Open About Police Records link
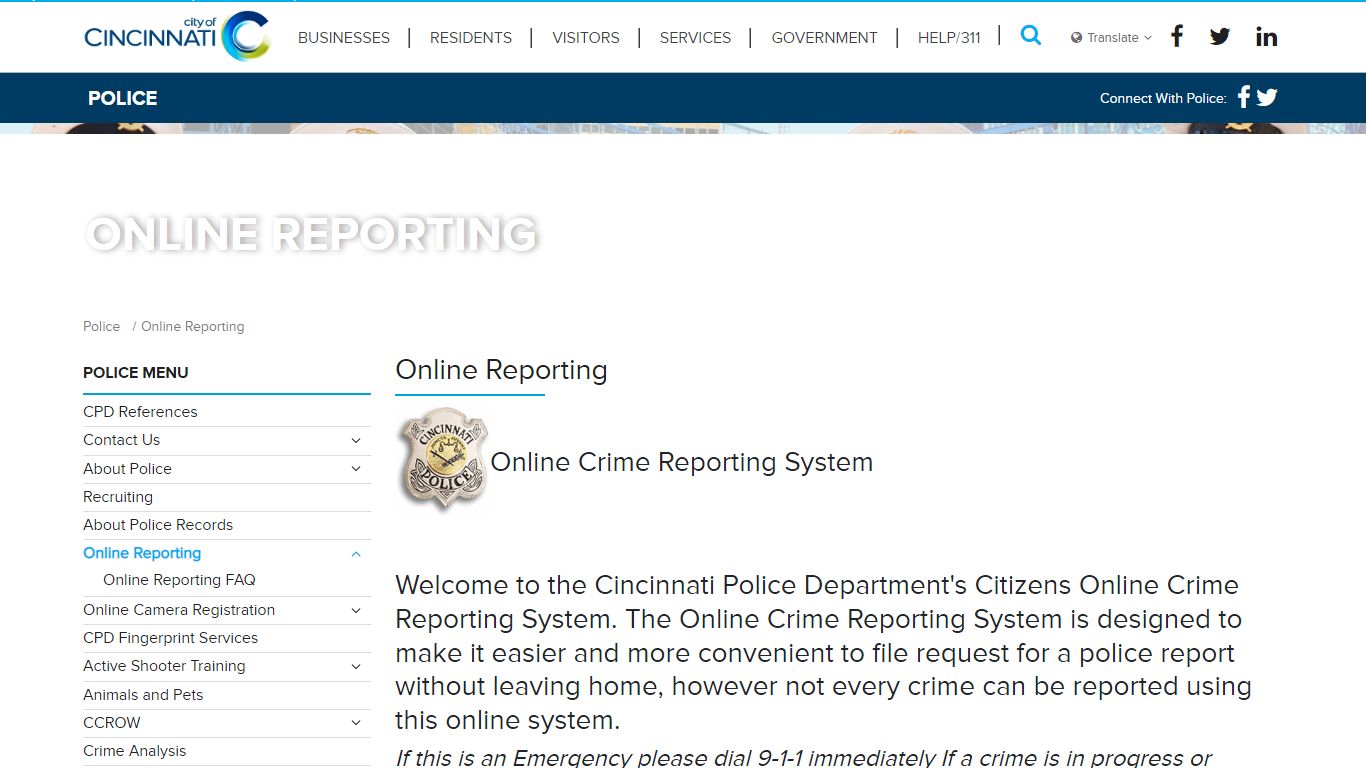This screenshot has height=768, width=1366. (x=158, y=525)
